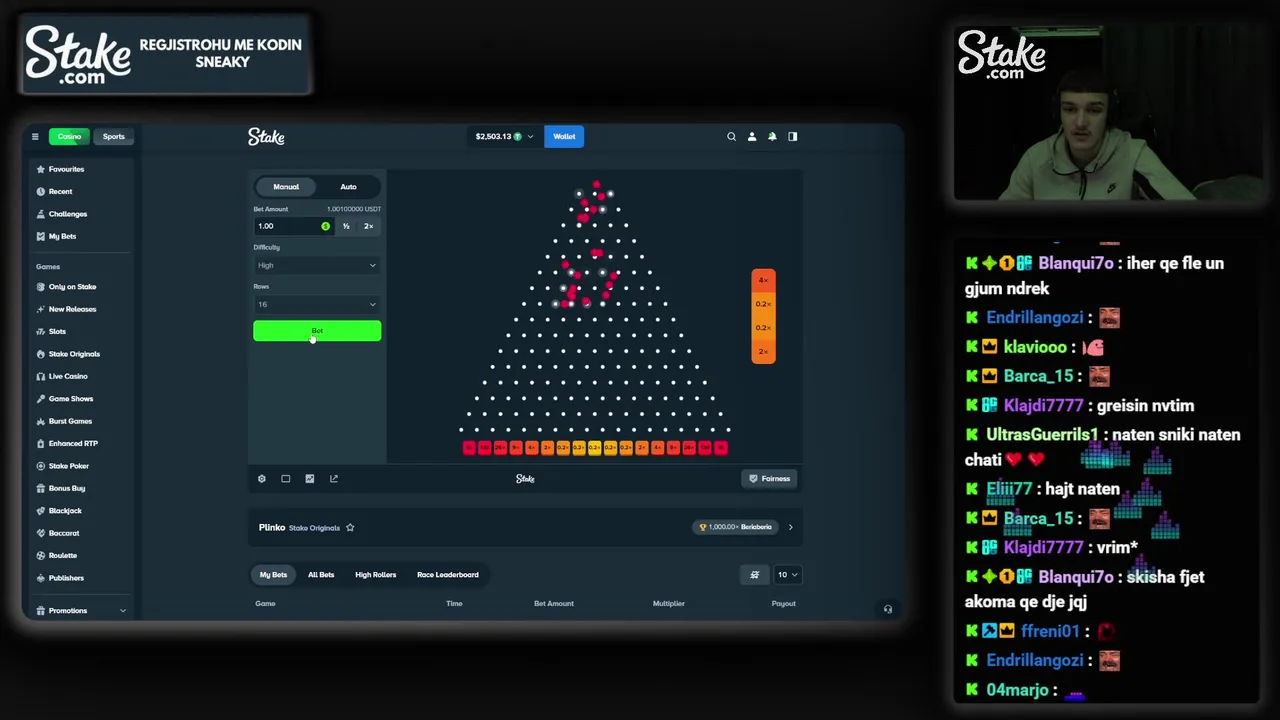Open the notifications bell icon
The width and height of the screenshot is (1280, 720).
click(772, 137)
